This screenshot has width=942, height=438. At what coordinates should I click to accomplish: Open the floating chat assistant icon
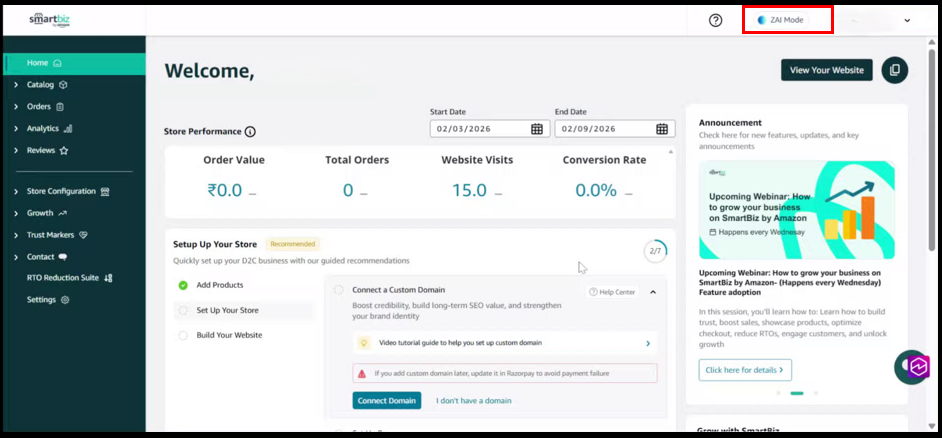pyautogui.click(x=912, y=367)
